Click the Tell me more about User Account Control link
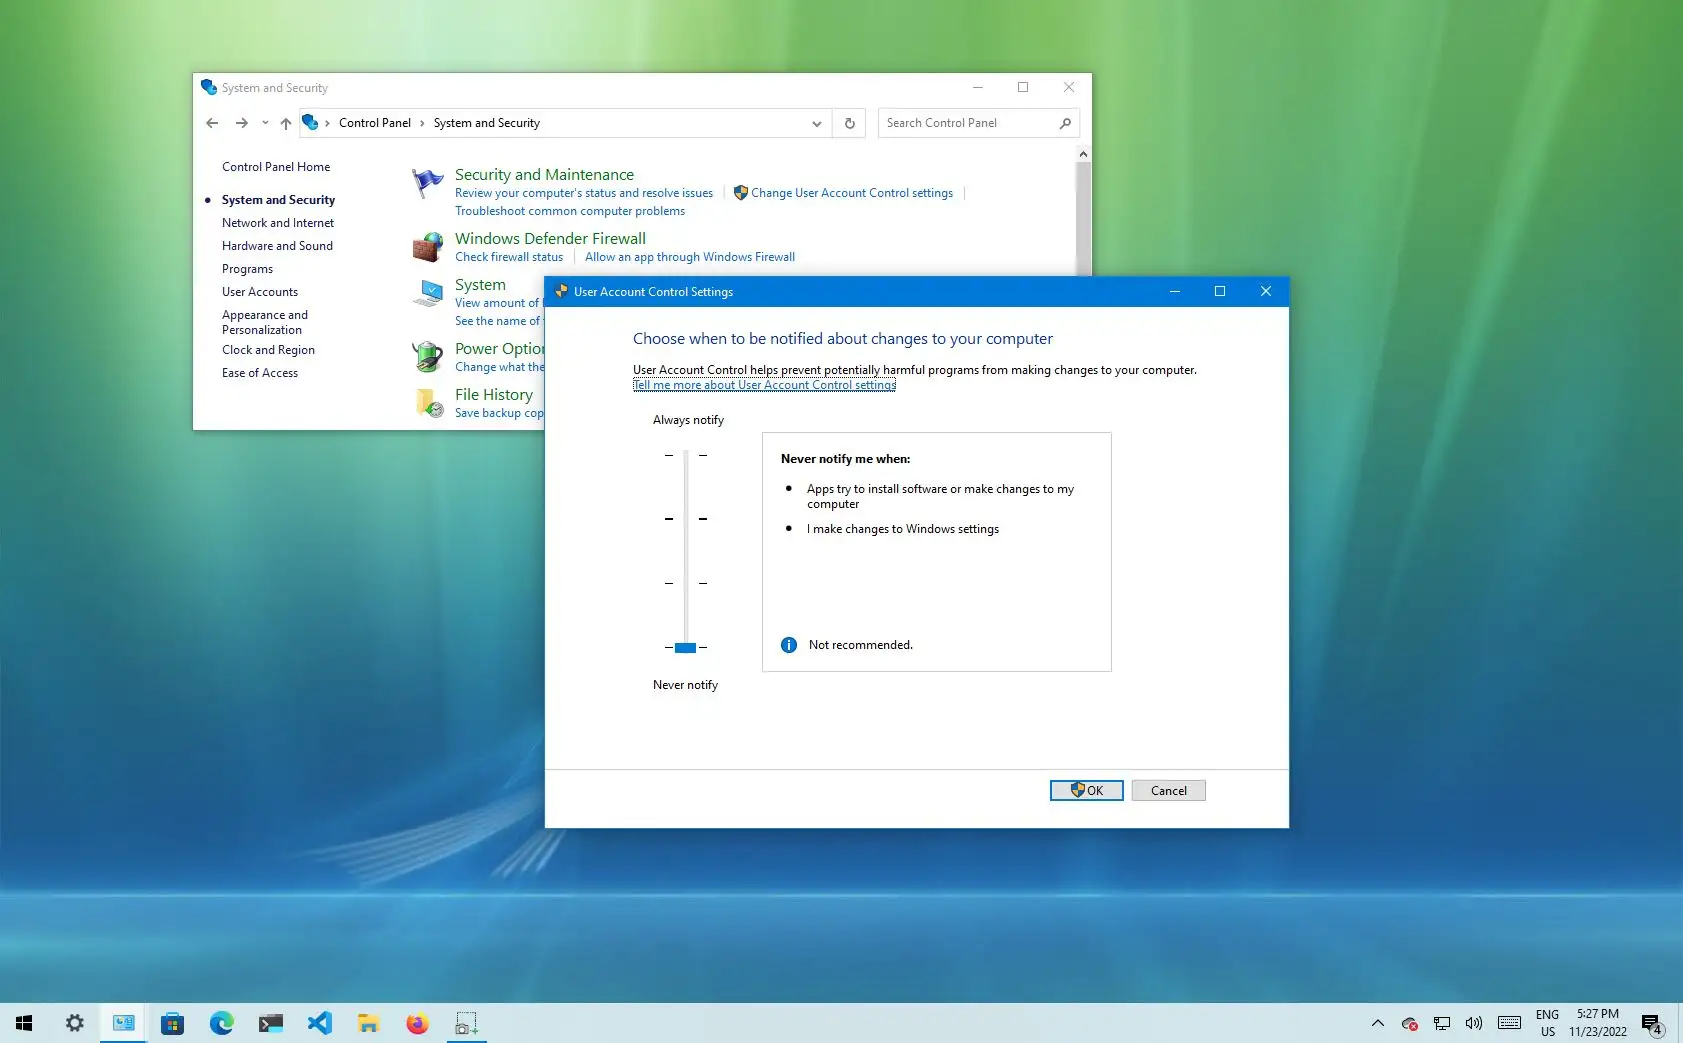This screenshot has height=1043, width=1683. 764,385
